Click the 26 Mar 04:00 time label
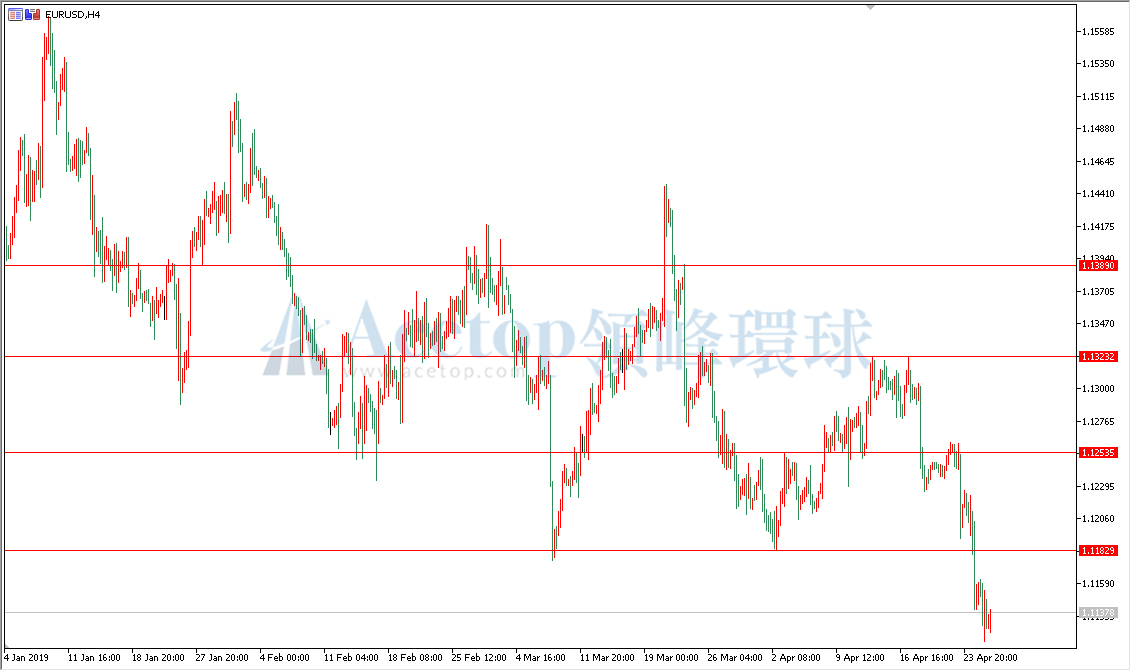 click(x=735, y=658)
